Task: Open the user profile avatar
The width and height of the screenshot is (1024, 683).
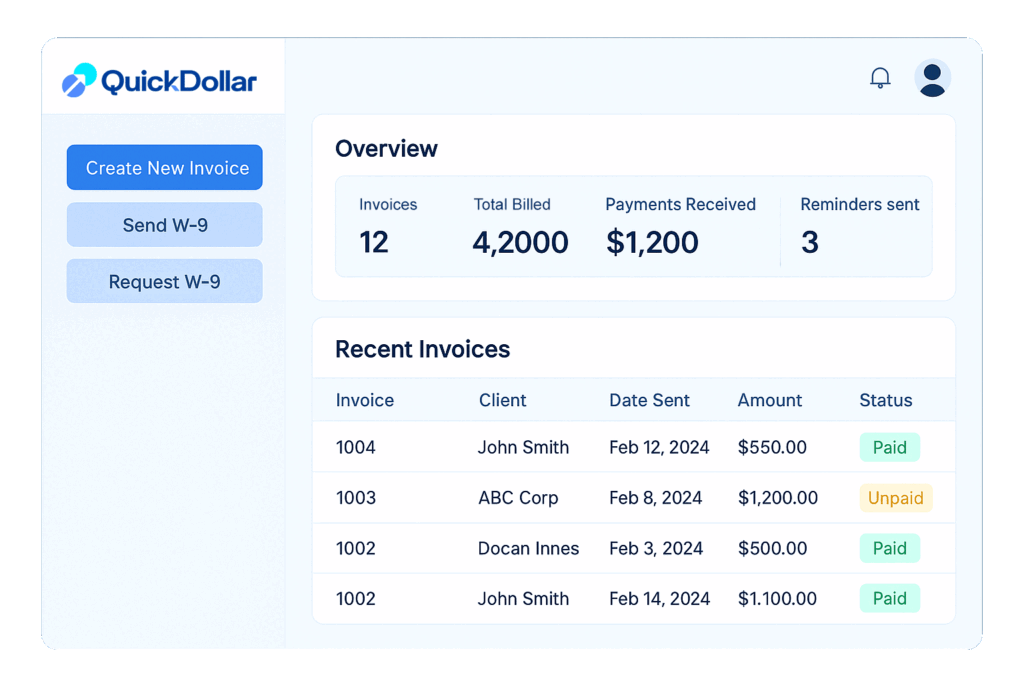Action: 932,78
